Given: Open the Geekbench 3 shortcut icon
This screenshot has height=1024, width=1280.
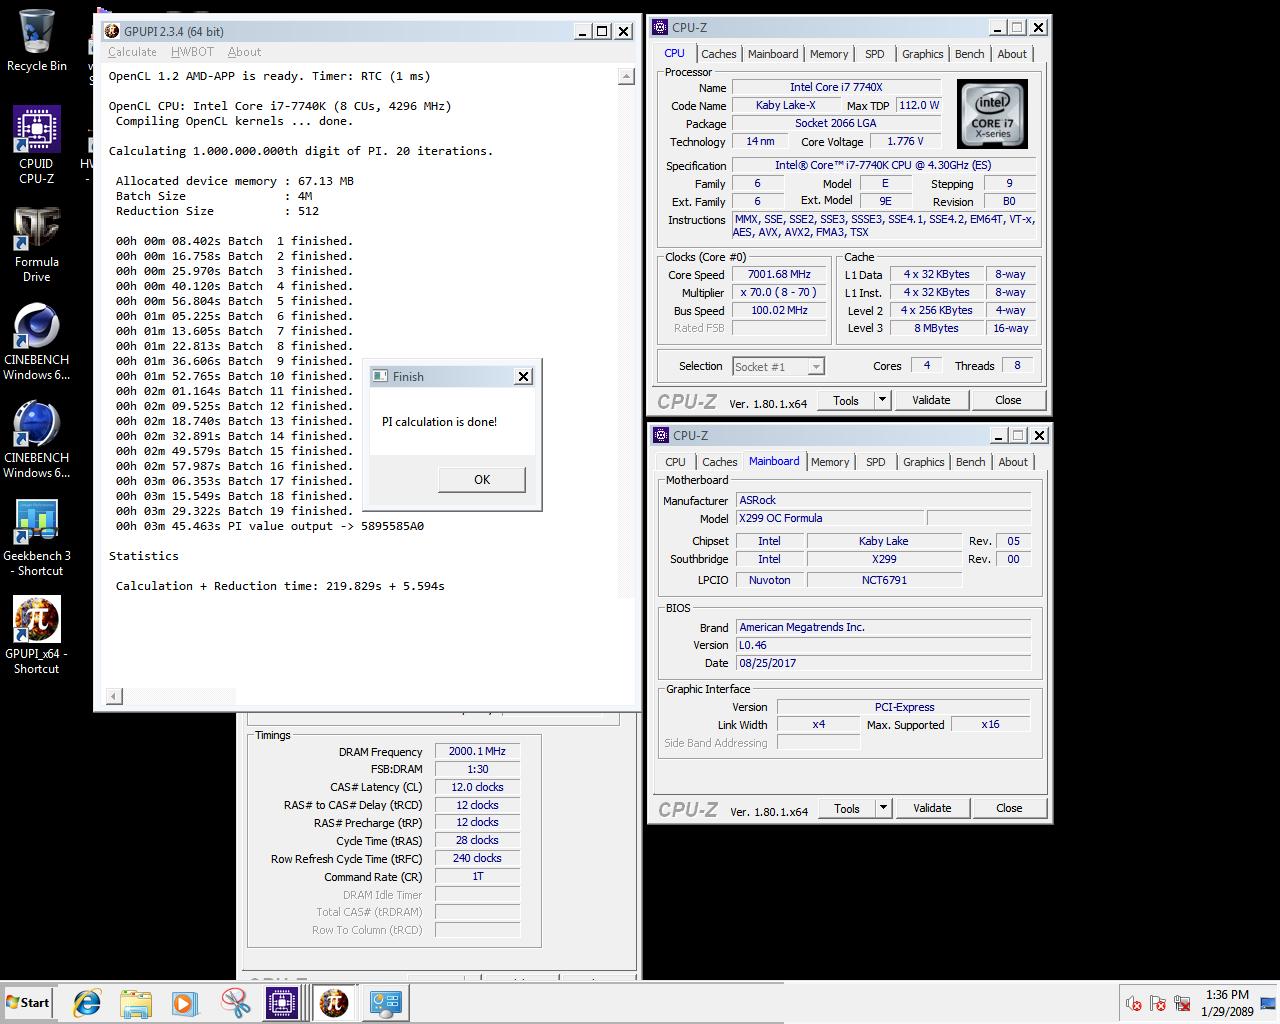Looking at the screenshot, I should click(x=37, y=538).
